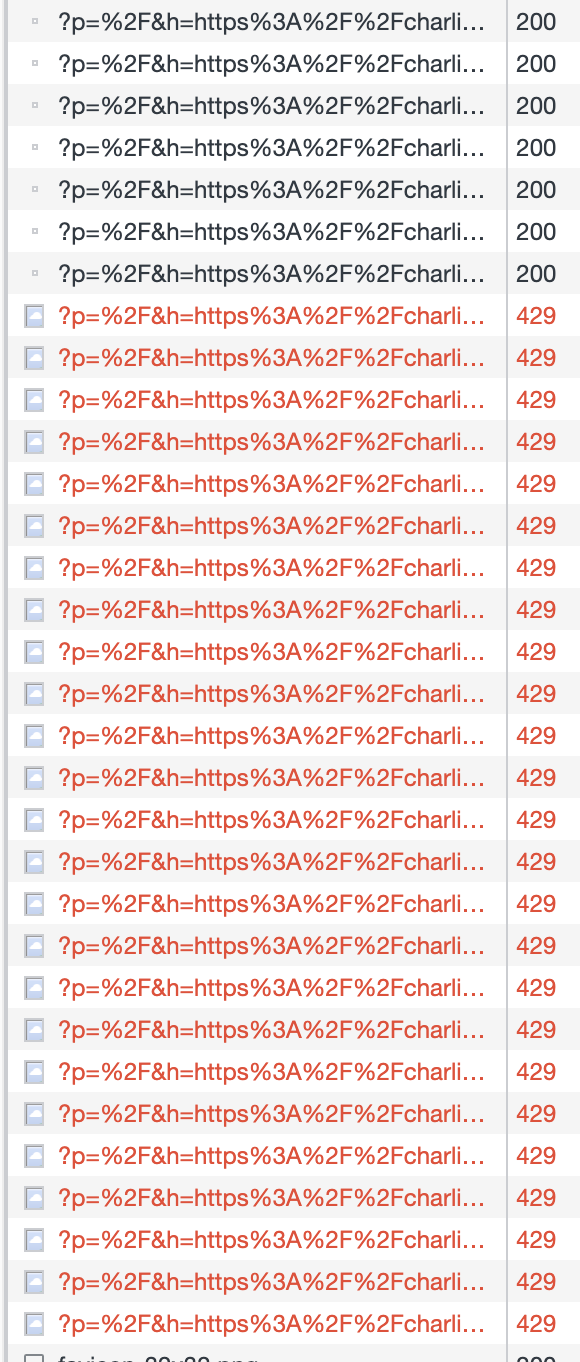Click the icon of the favicon png row
The width and height of the screenshot is (580, 1362).
tap(35, 1358)
